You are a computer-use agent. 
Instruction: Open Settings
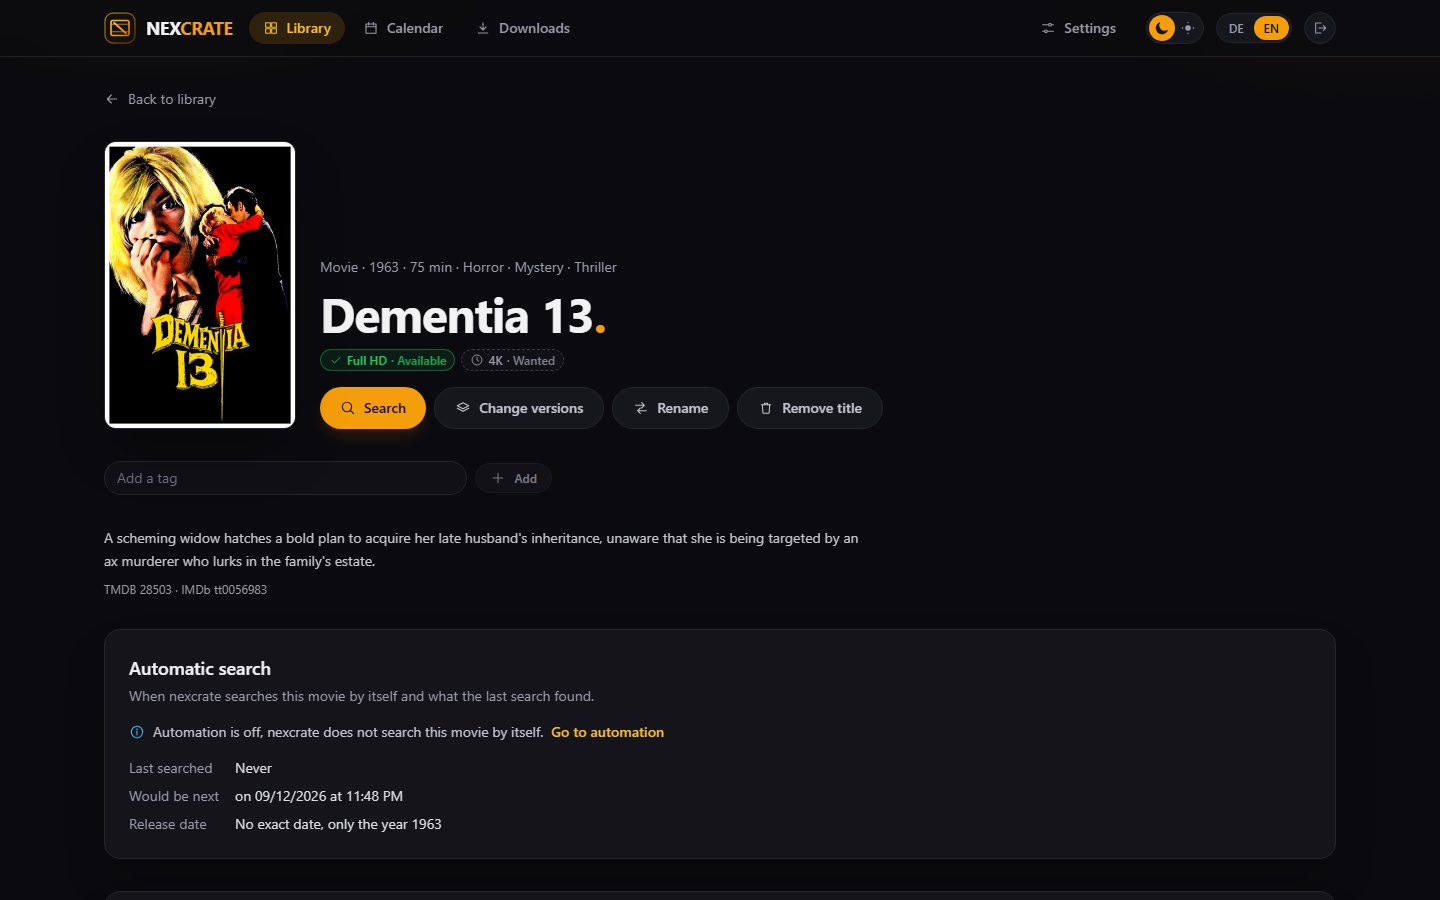[x=1078, y=28]
